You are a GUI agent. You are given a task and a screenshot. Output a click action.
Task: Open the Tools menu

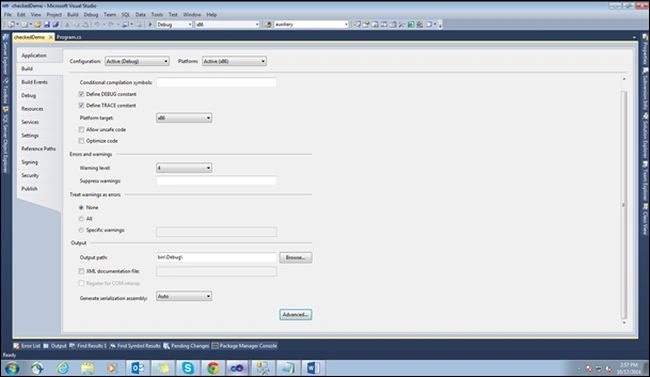pos(157,15)
